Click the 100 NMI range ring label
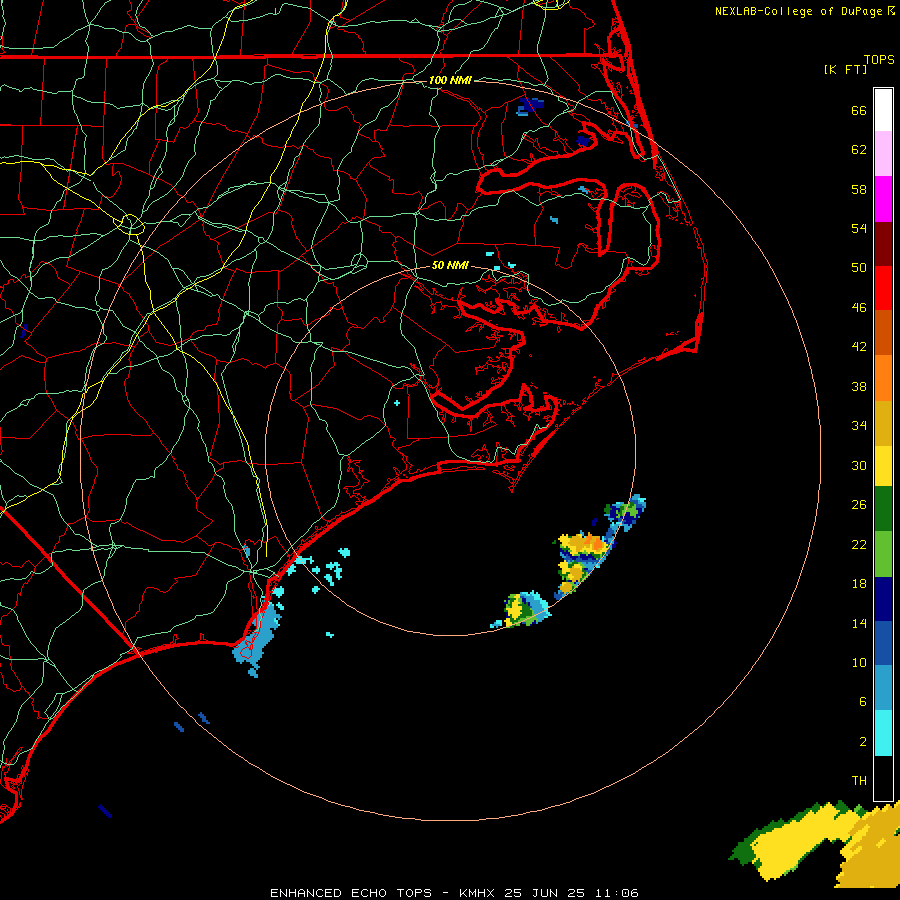The height and width of the screenshot is (900, 900). 450,80
